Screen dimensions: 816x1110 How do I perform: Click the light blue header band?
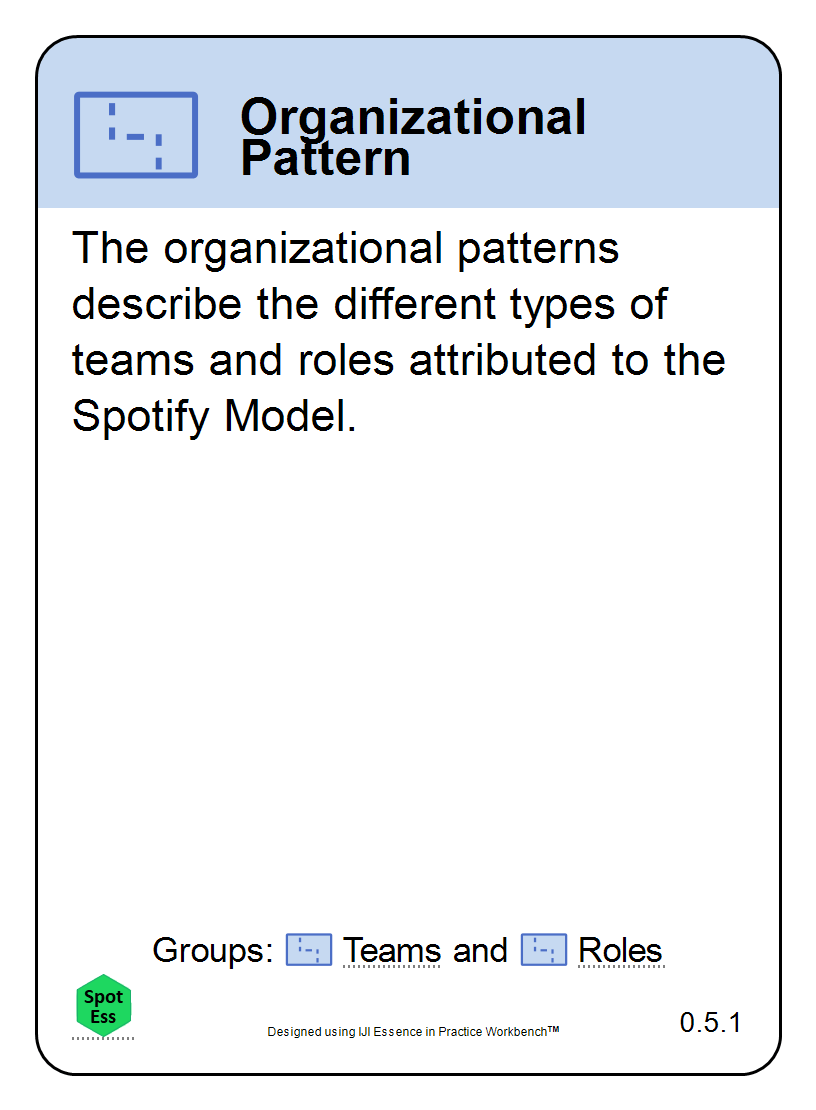408,123
